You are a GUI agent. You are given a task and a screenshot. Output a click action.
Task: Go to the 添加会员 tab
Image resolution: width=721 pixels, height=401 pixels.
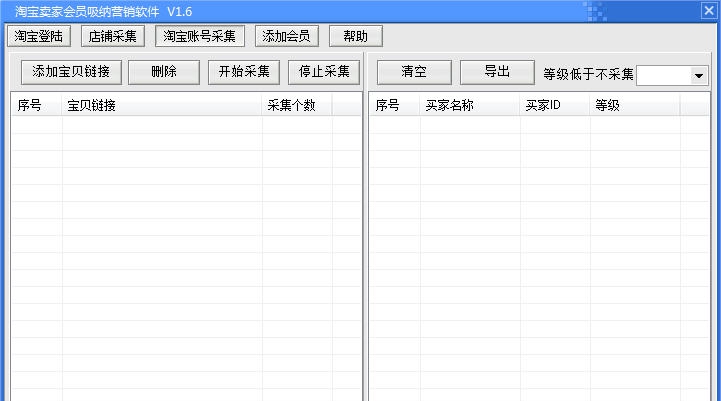pyautogui.click(x=286, y=36)
